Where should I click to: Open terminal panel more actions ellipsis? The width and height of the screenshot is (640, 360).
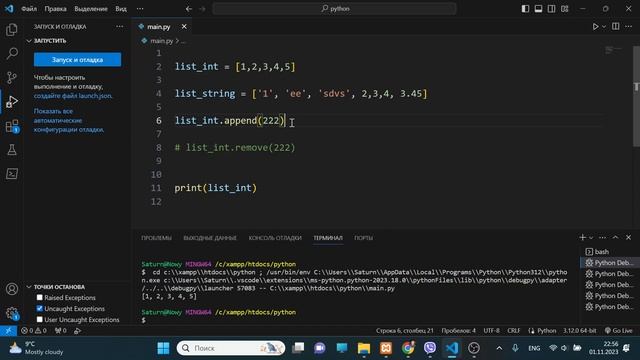click(602, 238)
